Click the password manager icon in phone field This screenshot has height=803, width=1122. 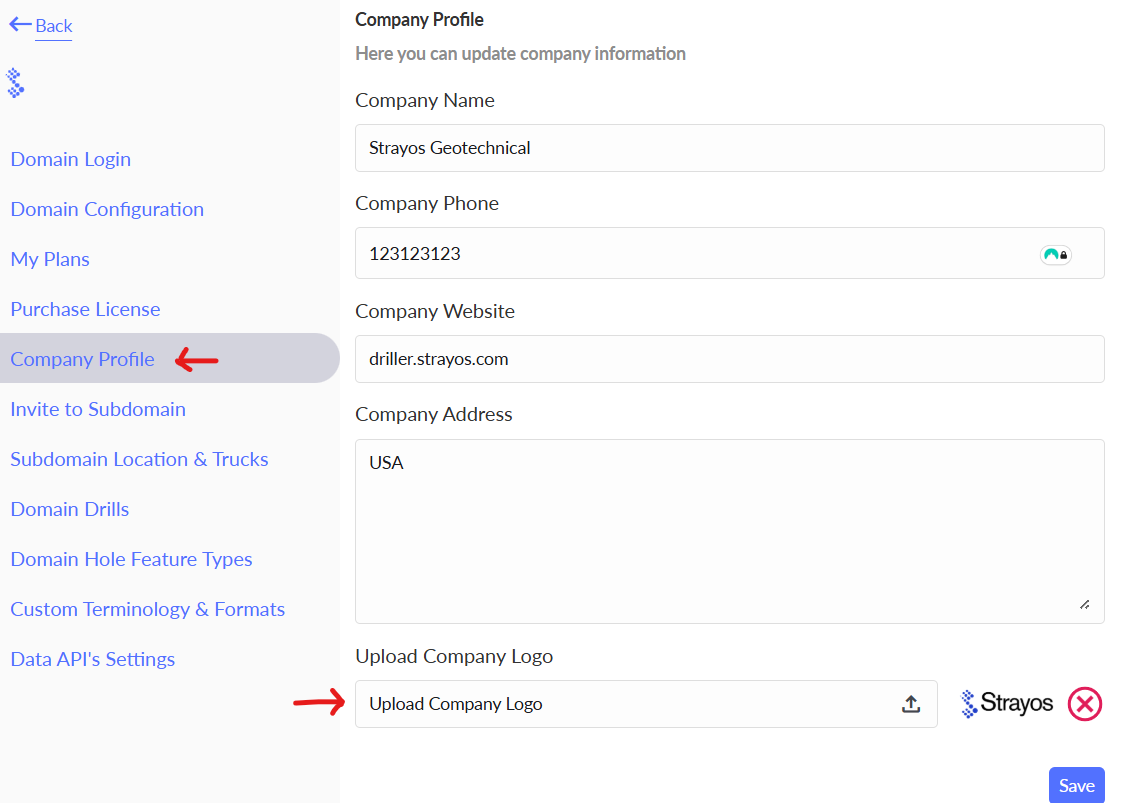pyautogui.click(x=1055, y=254)
